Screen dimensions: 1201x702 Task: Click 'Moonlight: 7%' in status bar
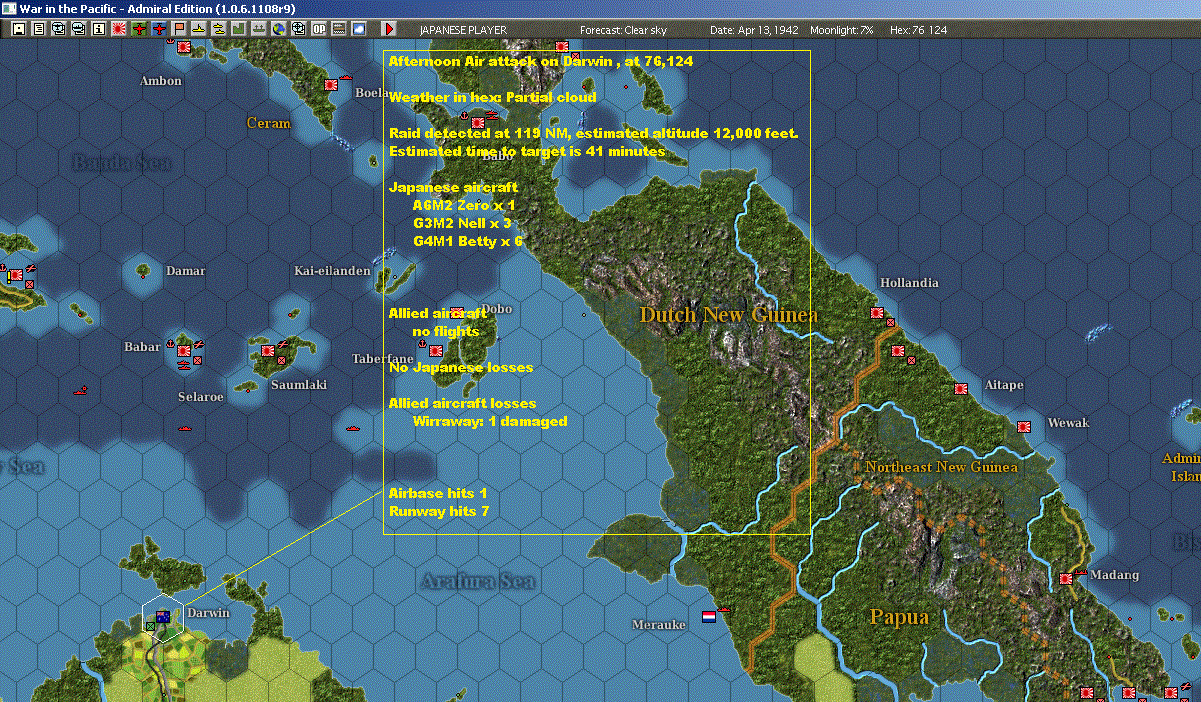(x=842, y=30)
